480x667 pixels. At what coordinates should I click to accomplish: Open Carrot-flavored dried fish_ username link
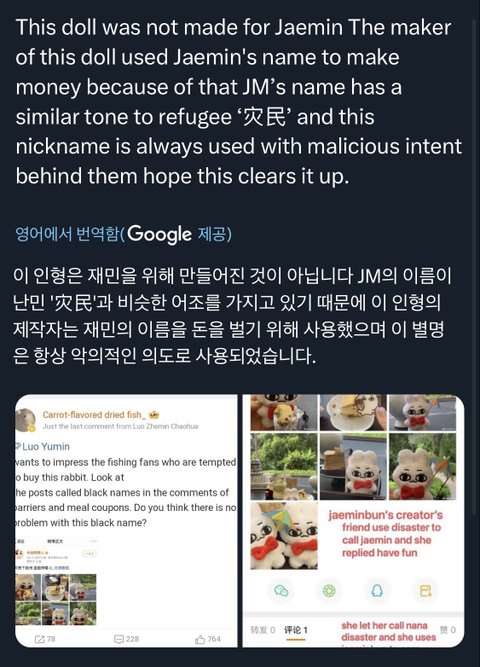(94, 415)
